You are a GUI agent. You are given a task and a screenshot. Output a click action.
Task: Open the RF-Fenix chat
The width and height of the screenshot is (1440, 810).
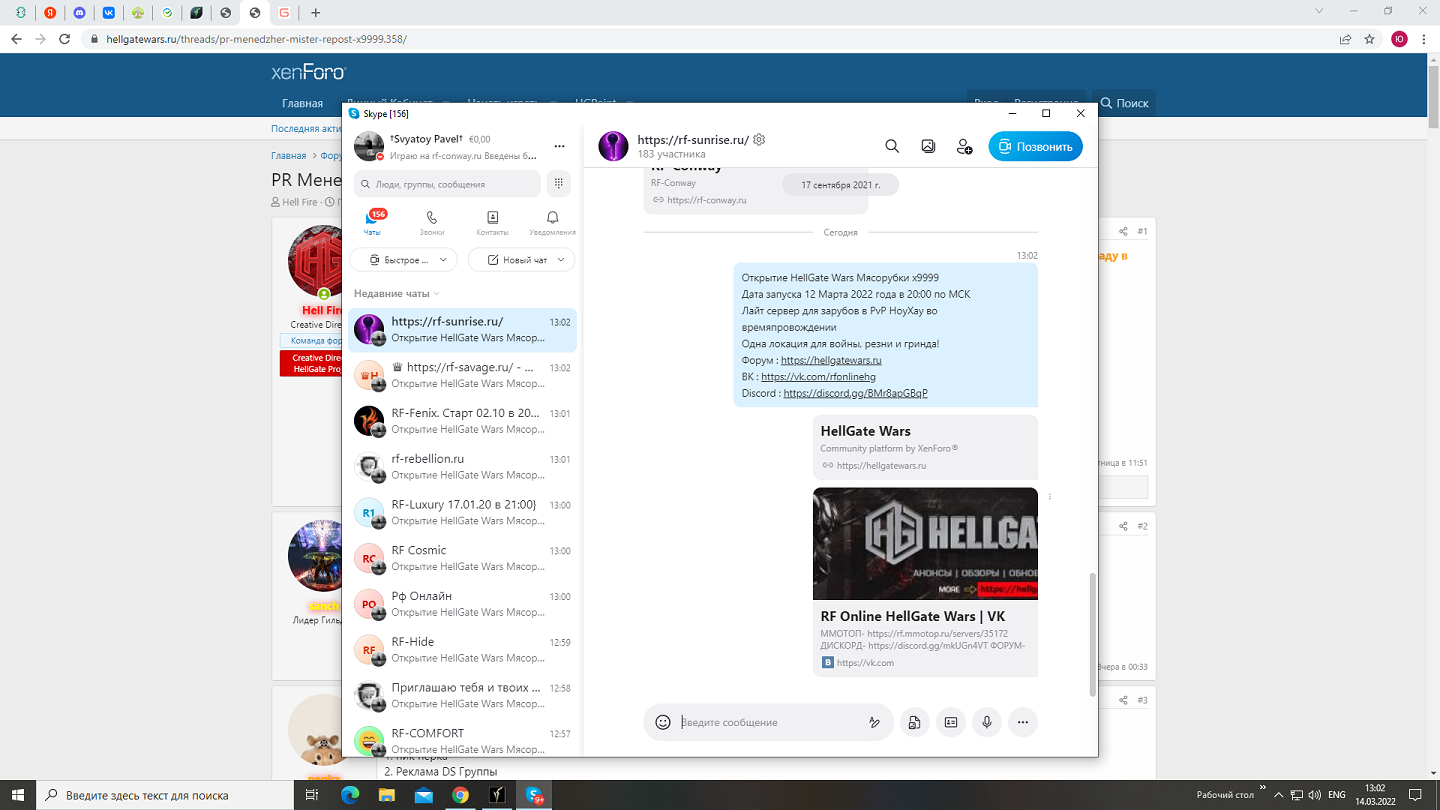[x=460, y=421]
